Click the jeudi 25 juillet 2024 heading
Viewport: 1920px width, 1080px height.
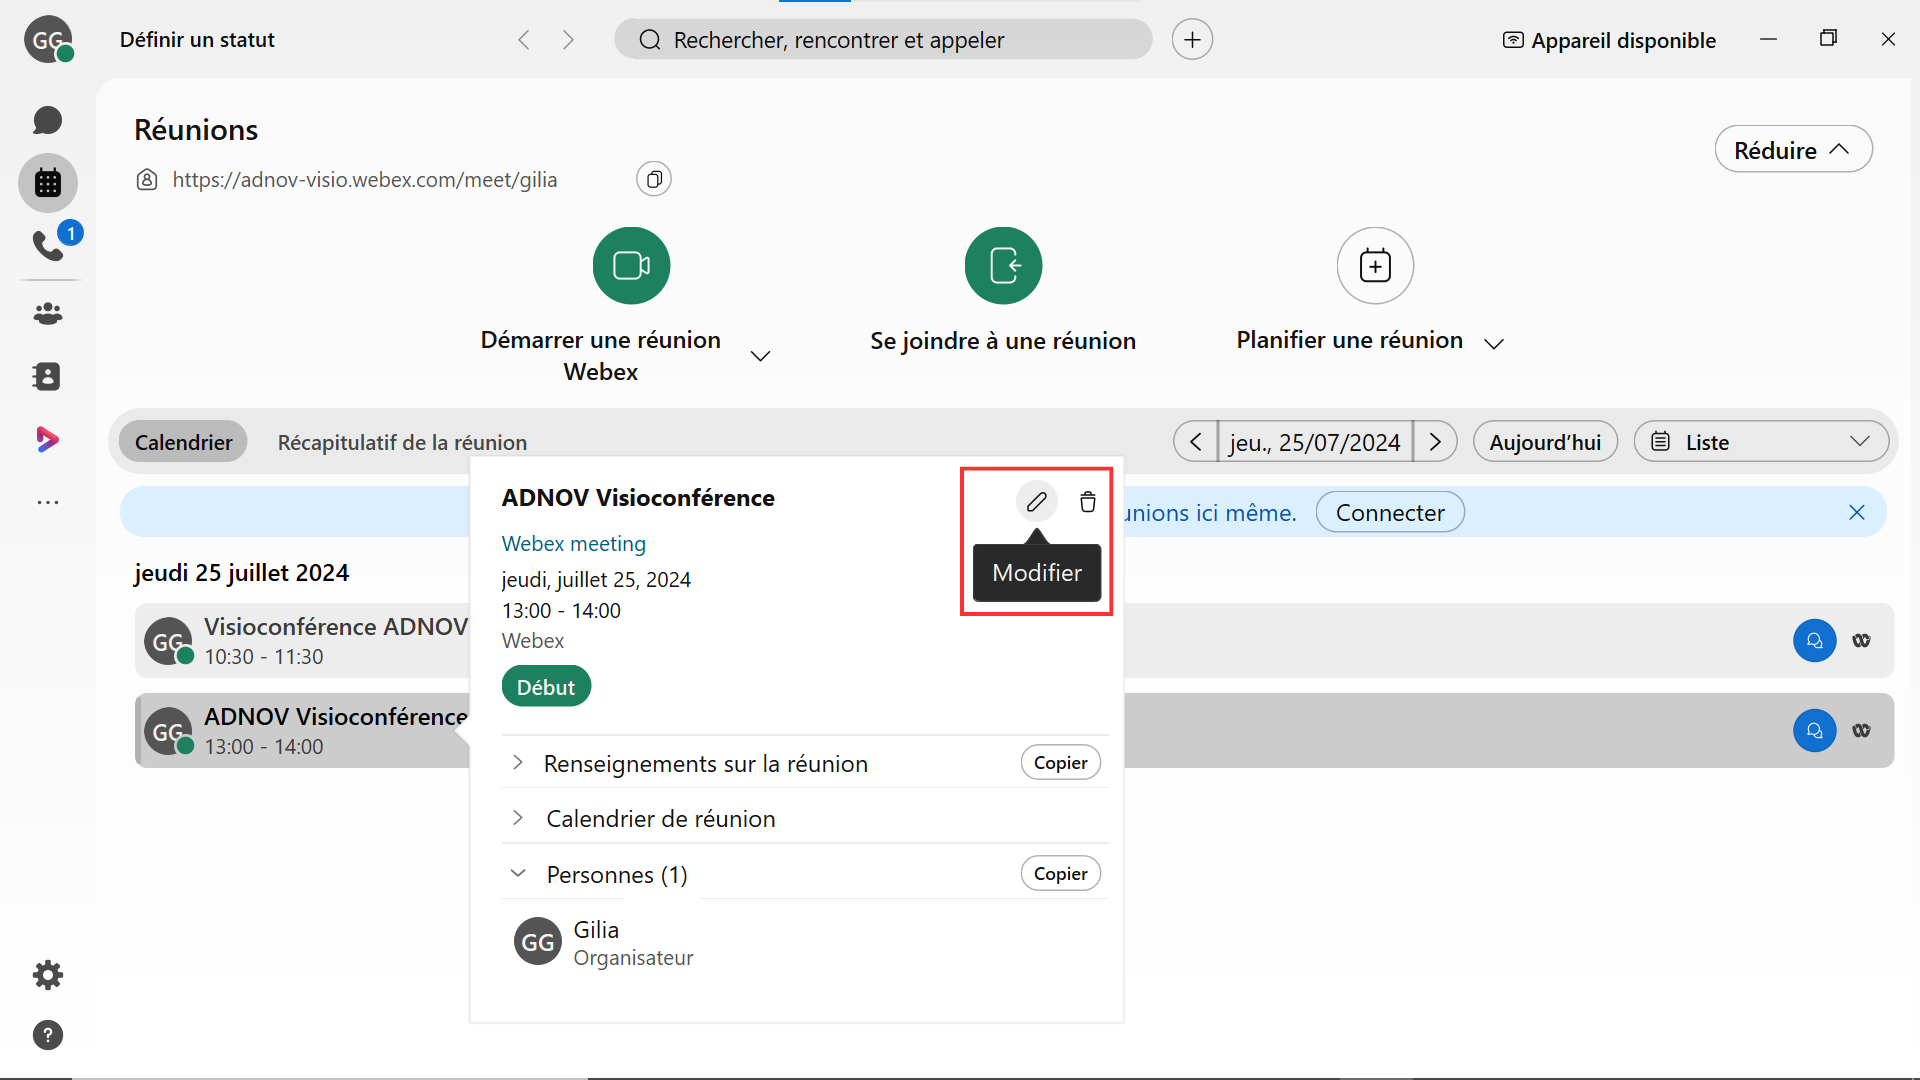coord(241,573)
